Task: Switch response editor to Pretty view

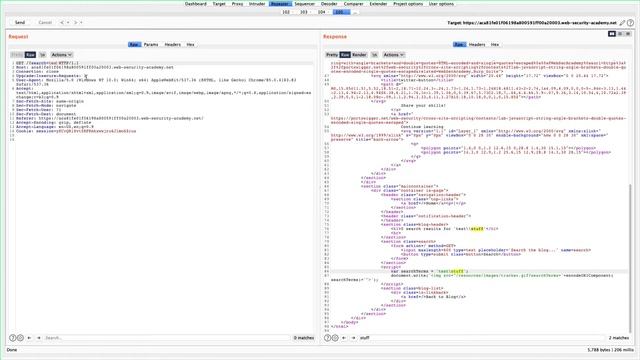Action: (x=332, y=55)
